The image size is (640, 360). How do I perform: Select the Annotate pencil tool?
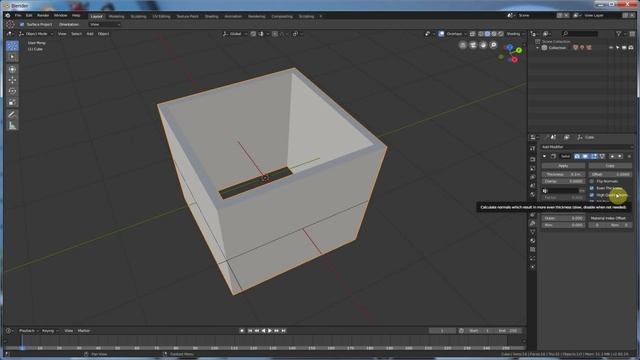[12, 115]
